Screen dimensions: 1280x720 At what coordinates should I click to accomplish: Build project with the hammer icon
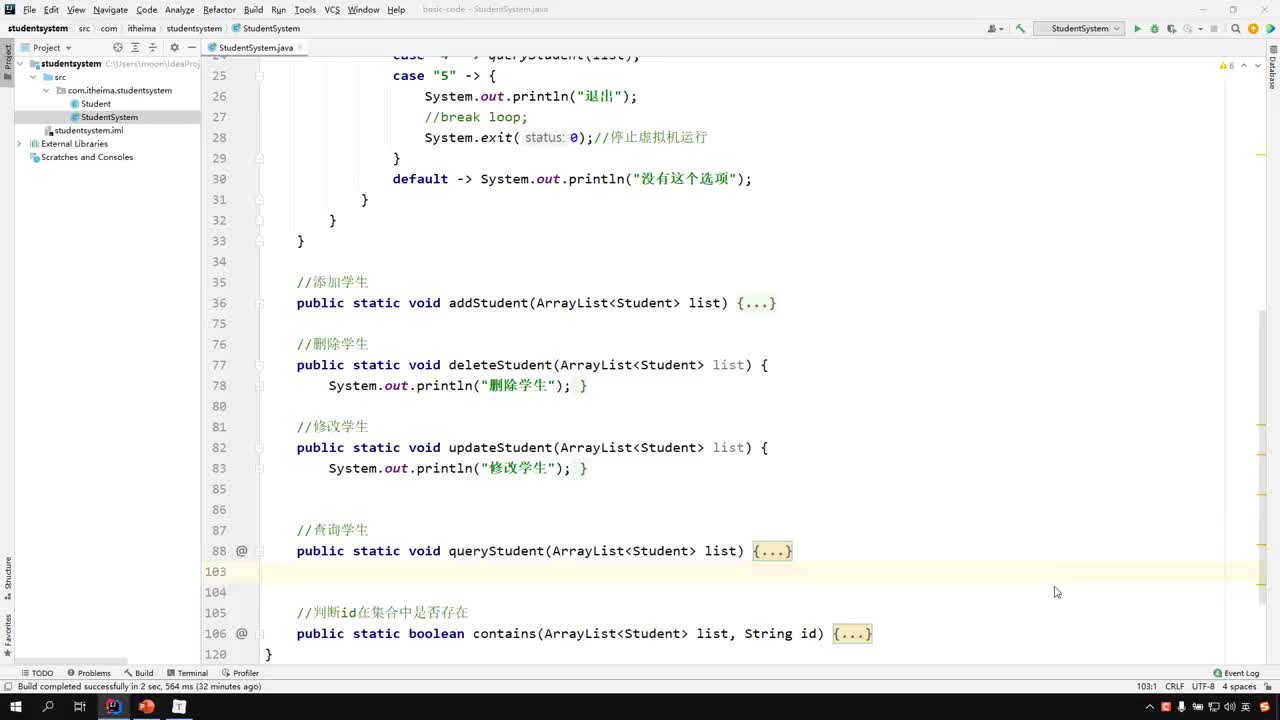1020,29
